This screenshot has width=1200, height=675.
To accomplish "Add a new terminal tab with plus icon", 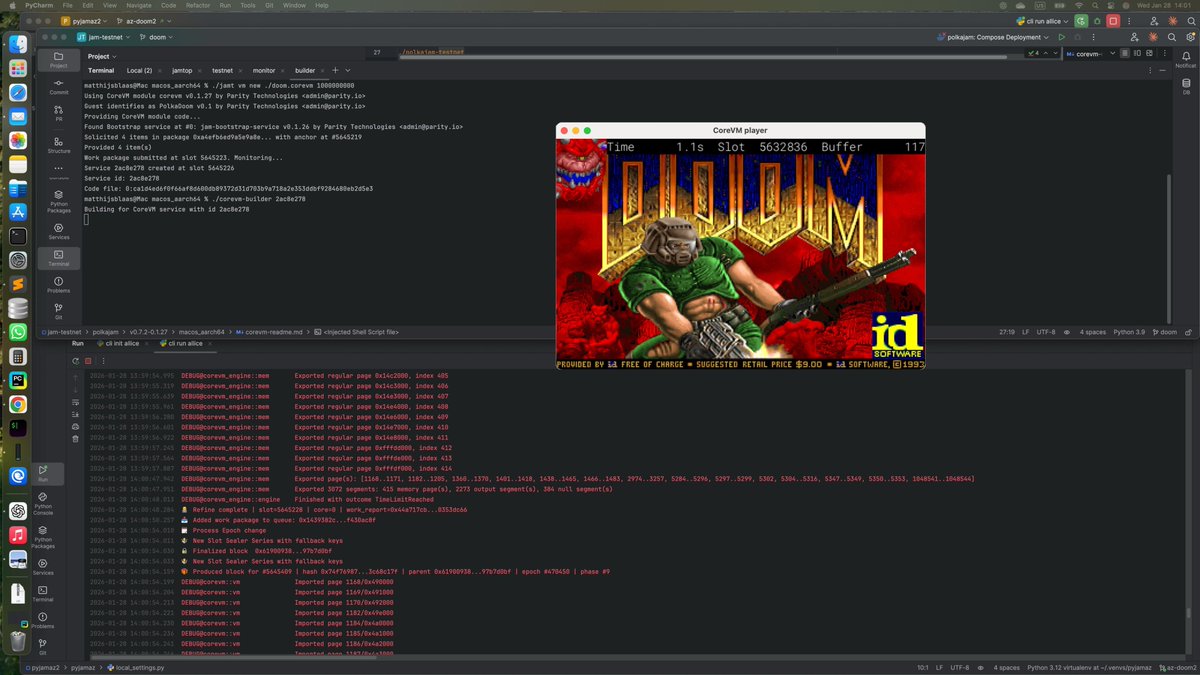I will click(335, 71).
